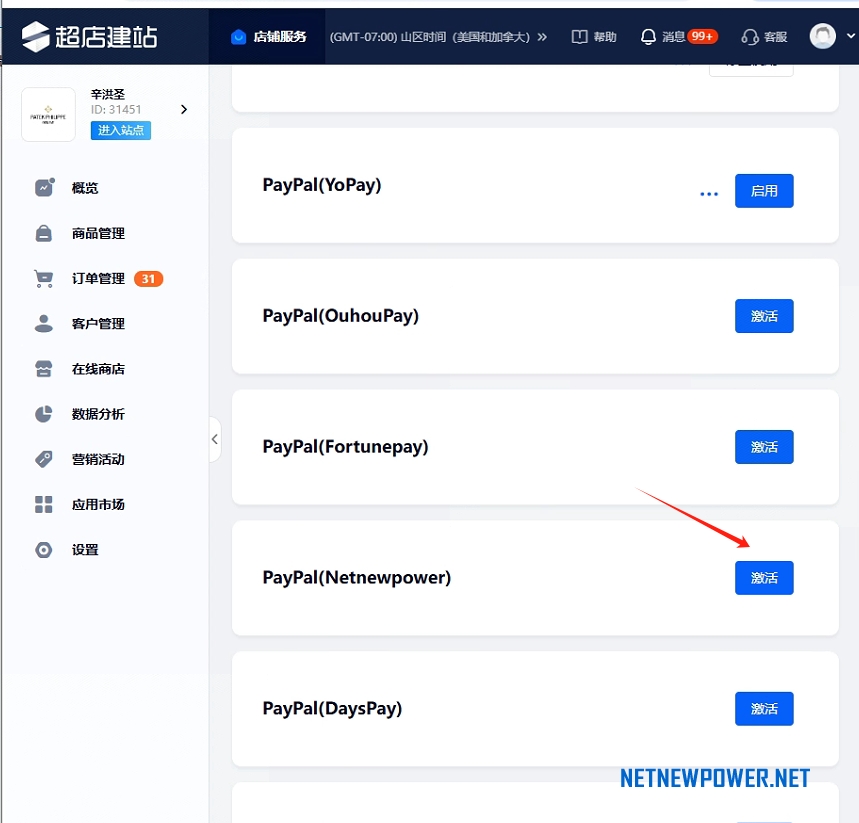Click the 超店建站 logo
Screen dimensions: 859x823
coord(90,37)
